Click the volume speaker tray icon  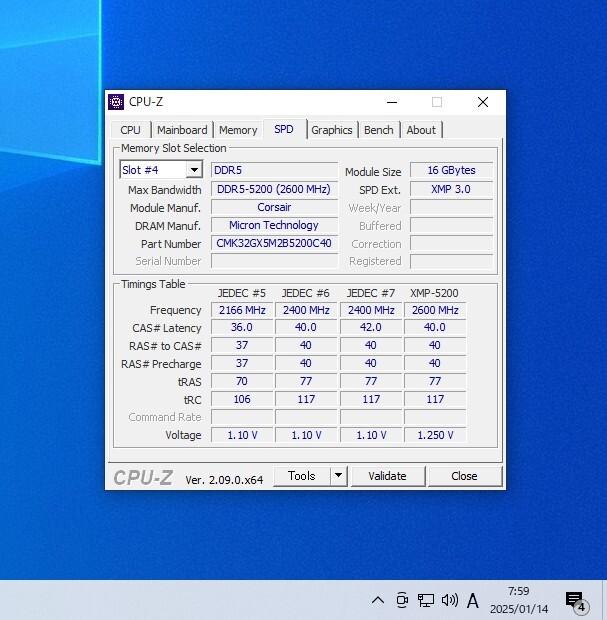pyautogui.click(x=450, y=600)
